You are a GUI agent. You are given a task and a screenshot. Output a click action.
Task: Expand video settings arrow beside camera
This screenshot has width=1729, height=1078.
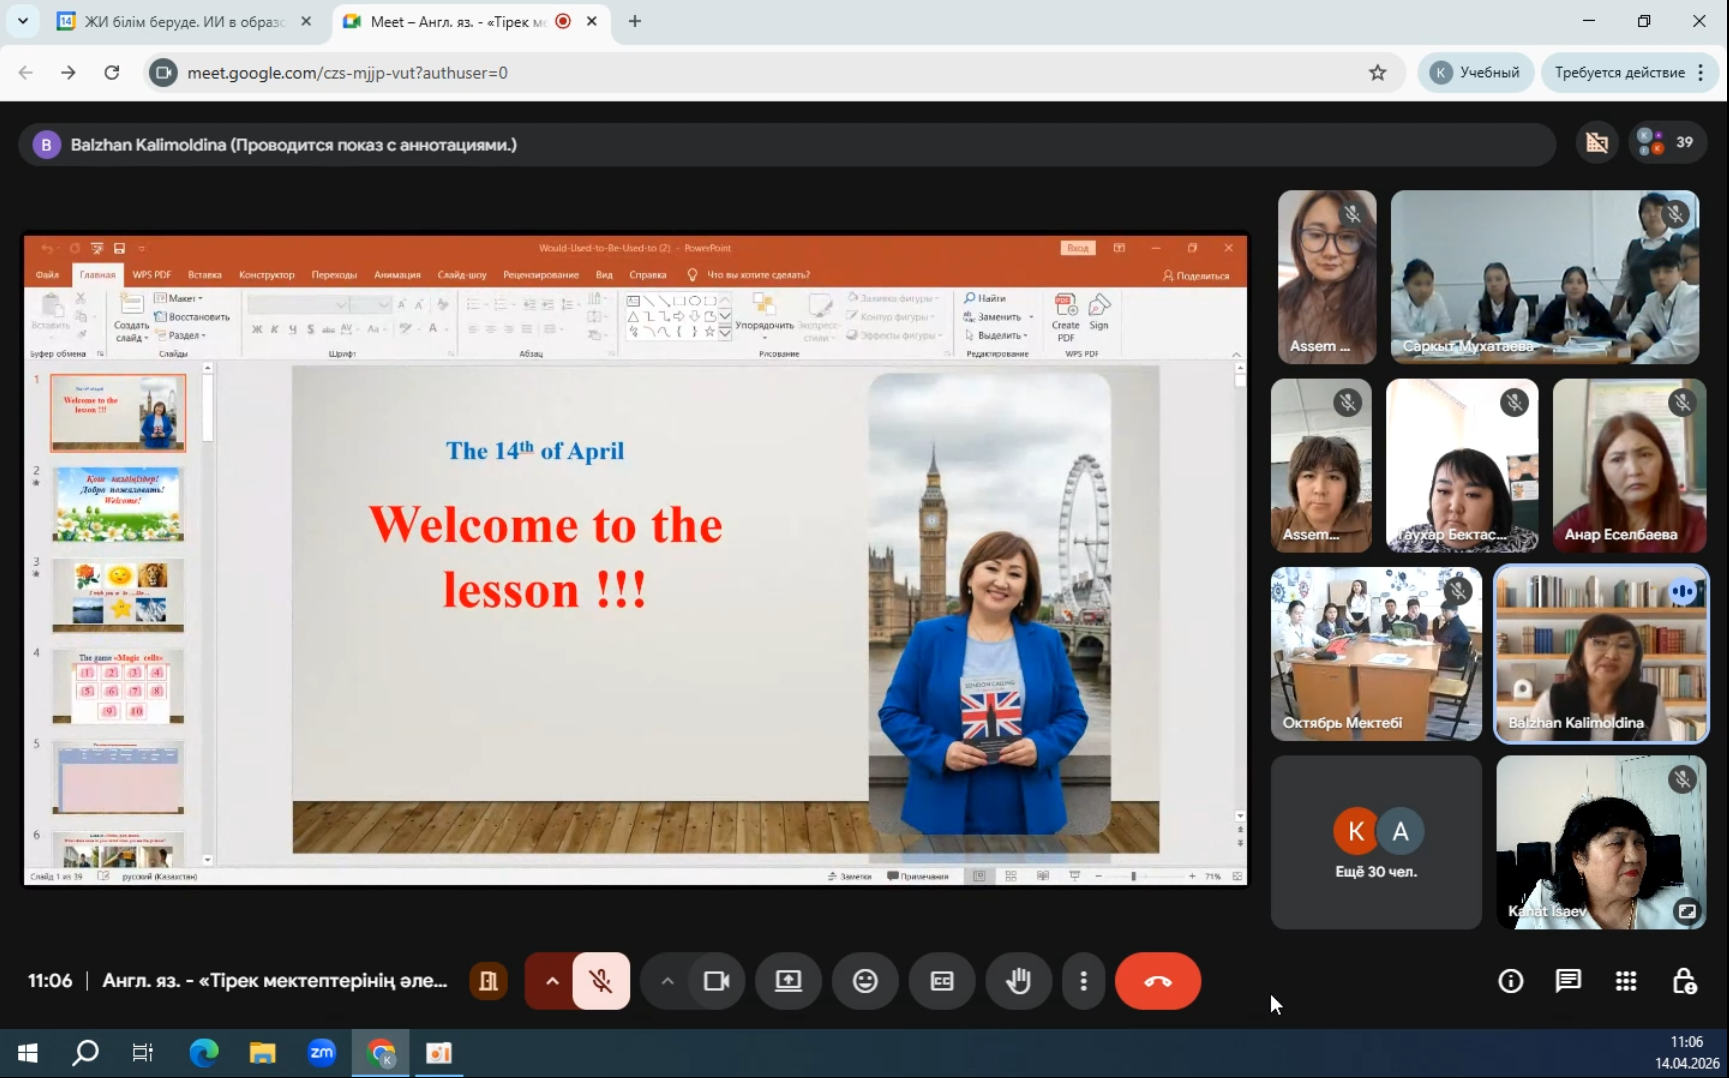tap(667, 981)
